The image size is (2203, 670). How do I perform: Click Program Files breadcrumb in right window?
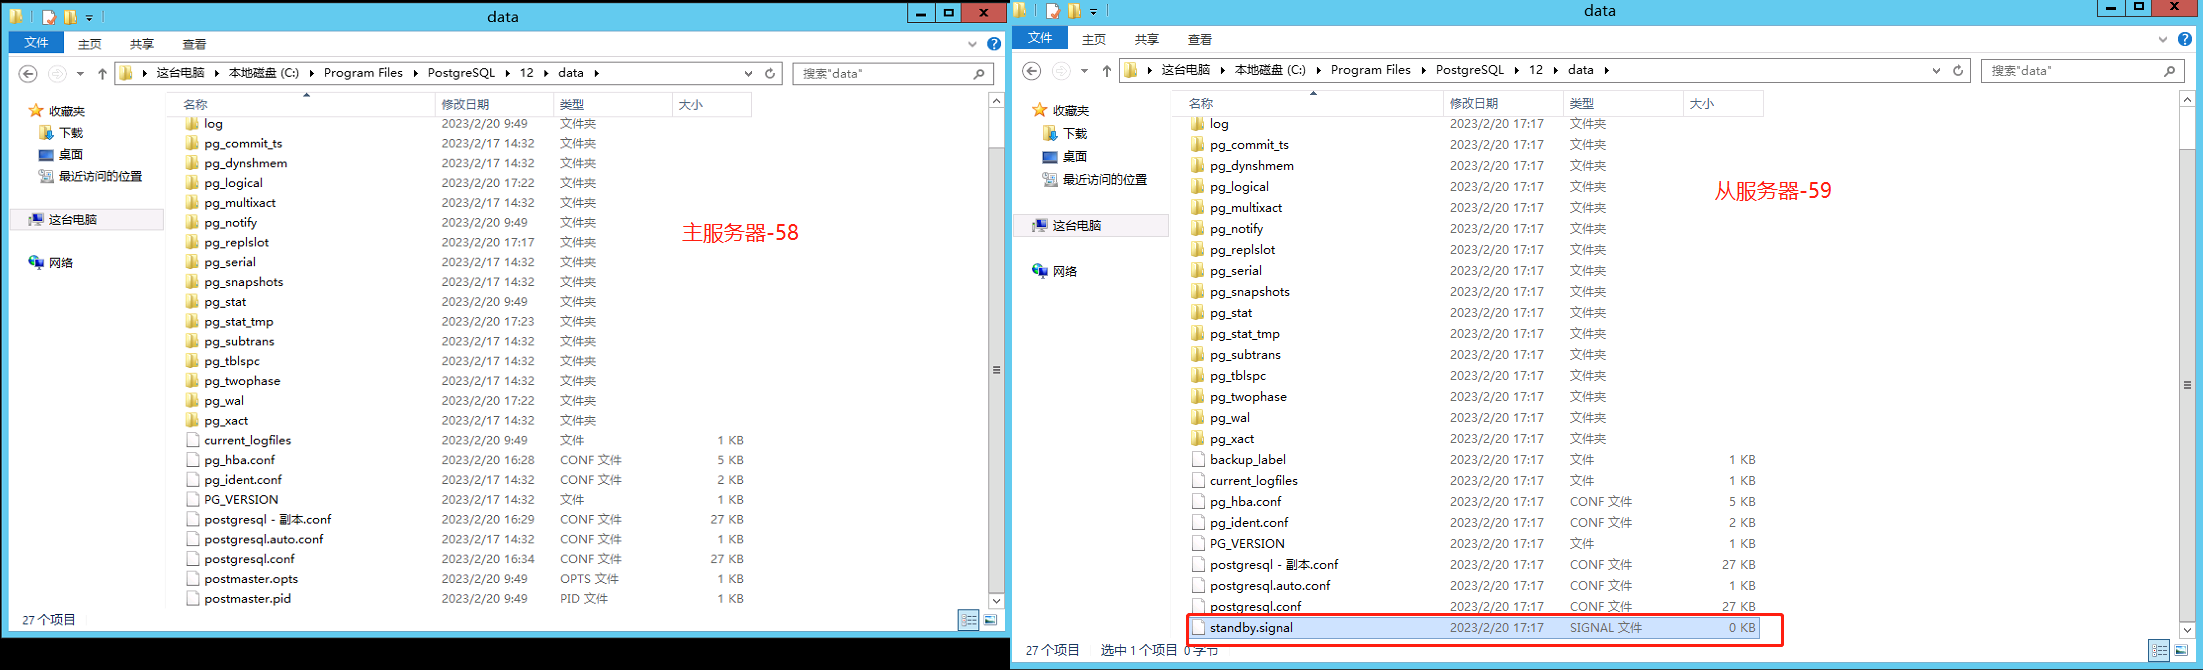[1370, 70]
